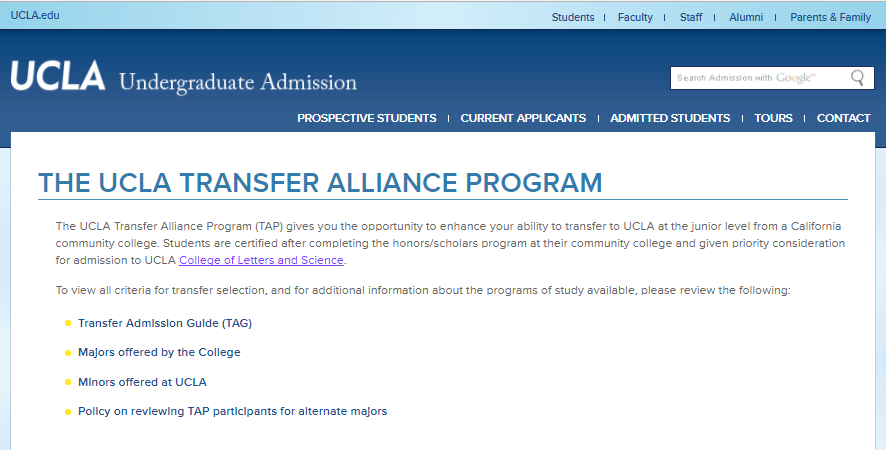Open Transfer Admission Guide (TAG) link
The width and height of the screenshot is (886, 450).
coord(165,323)
